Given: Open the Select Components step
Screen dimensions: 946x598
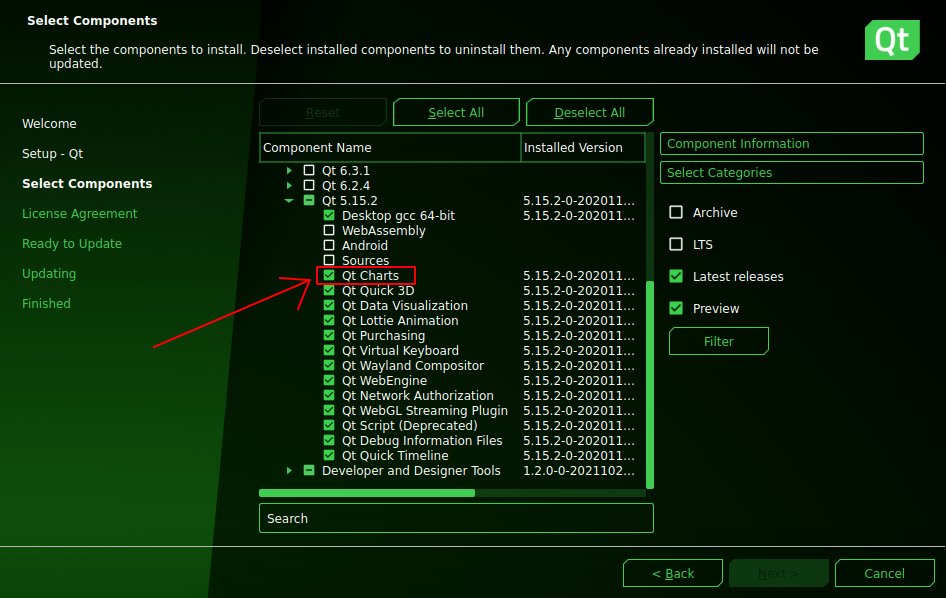Looking at the screenshot, I should (87, 183).
